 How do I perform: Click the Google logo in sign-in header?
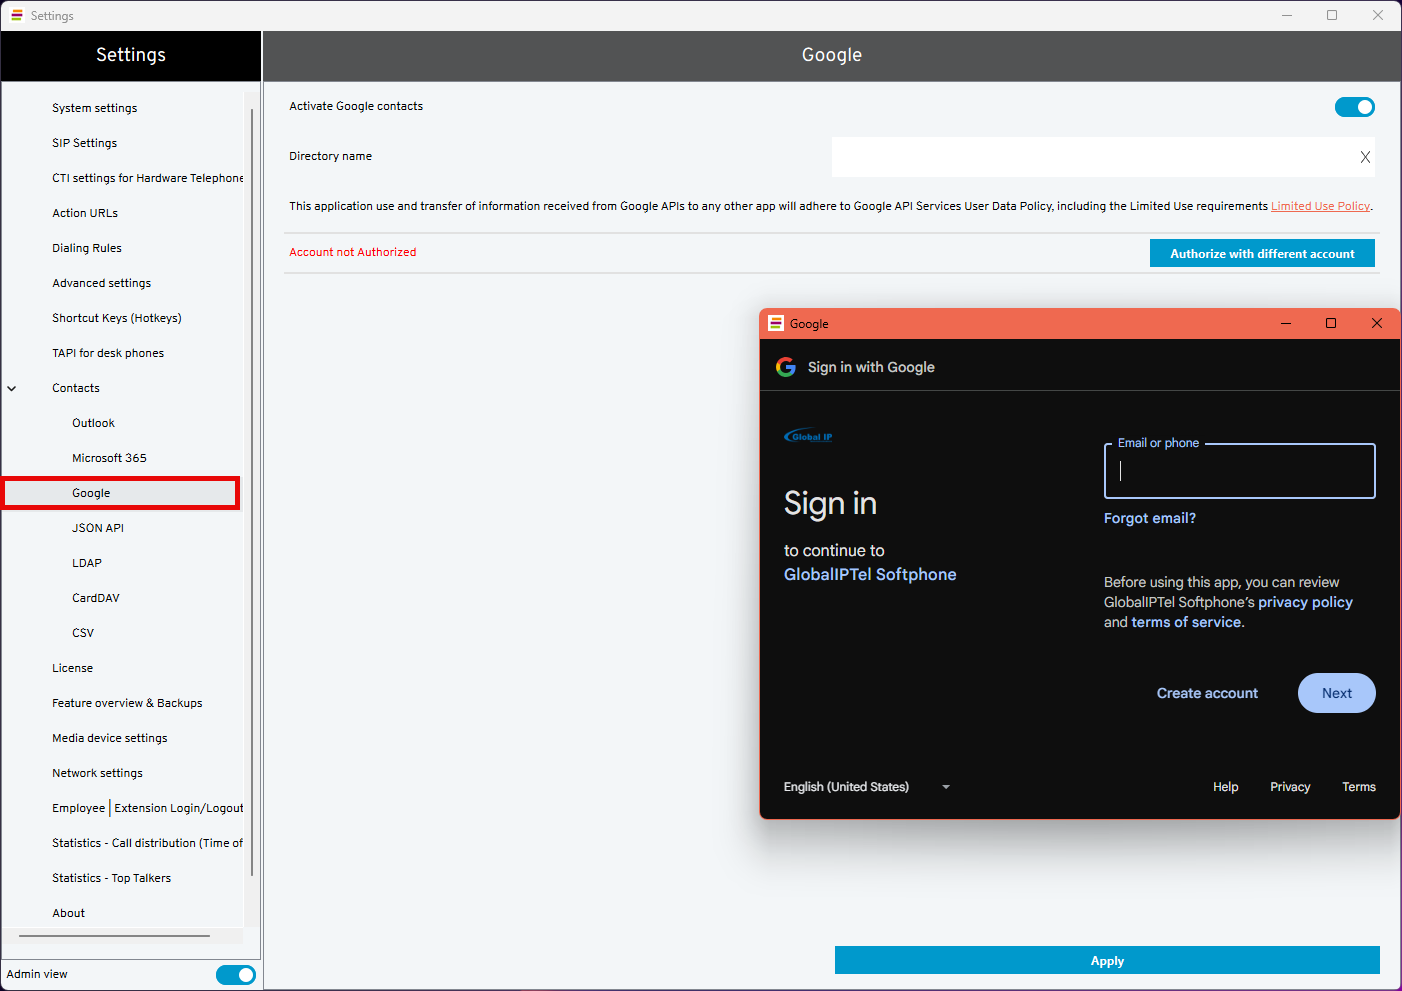pos(786,367)
